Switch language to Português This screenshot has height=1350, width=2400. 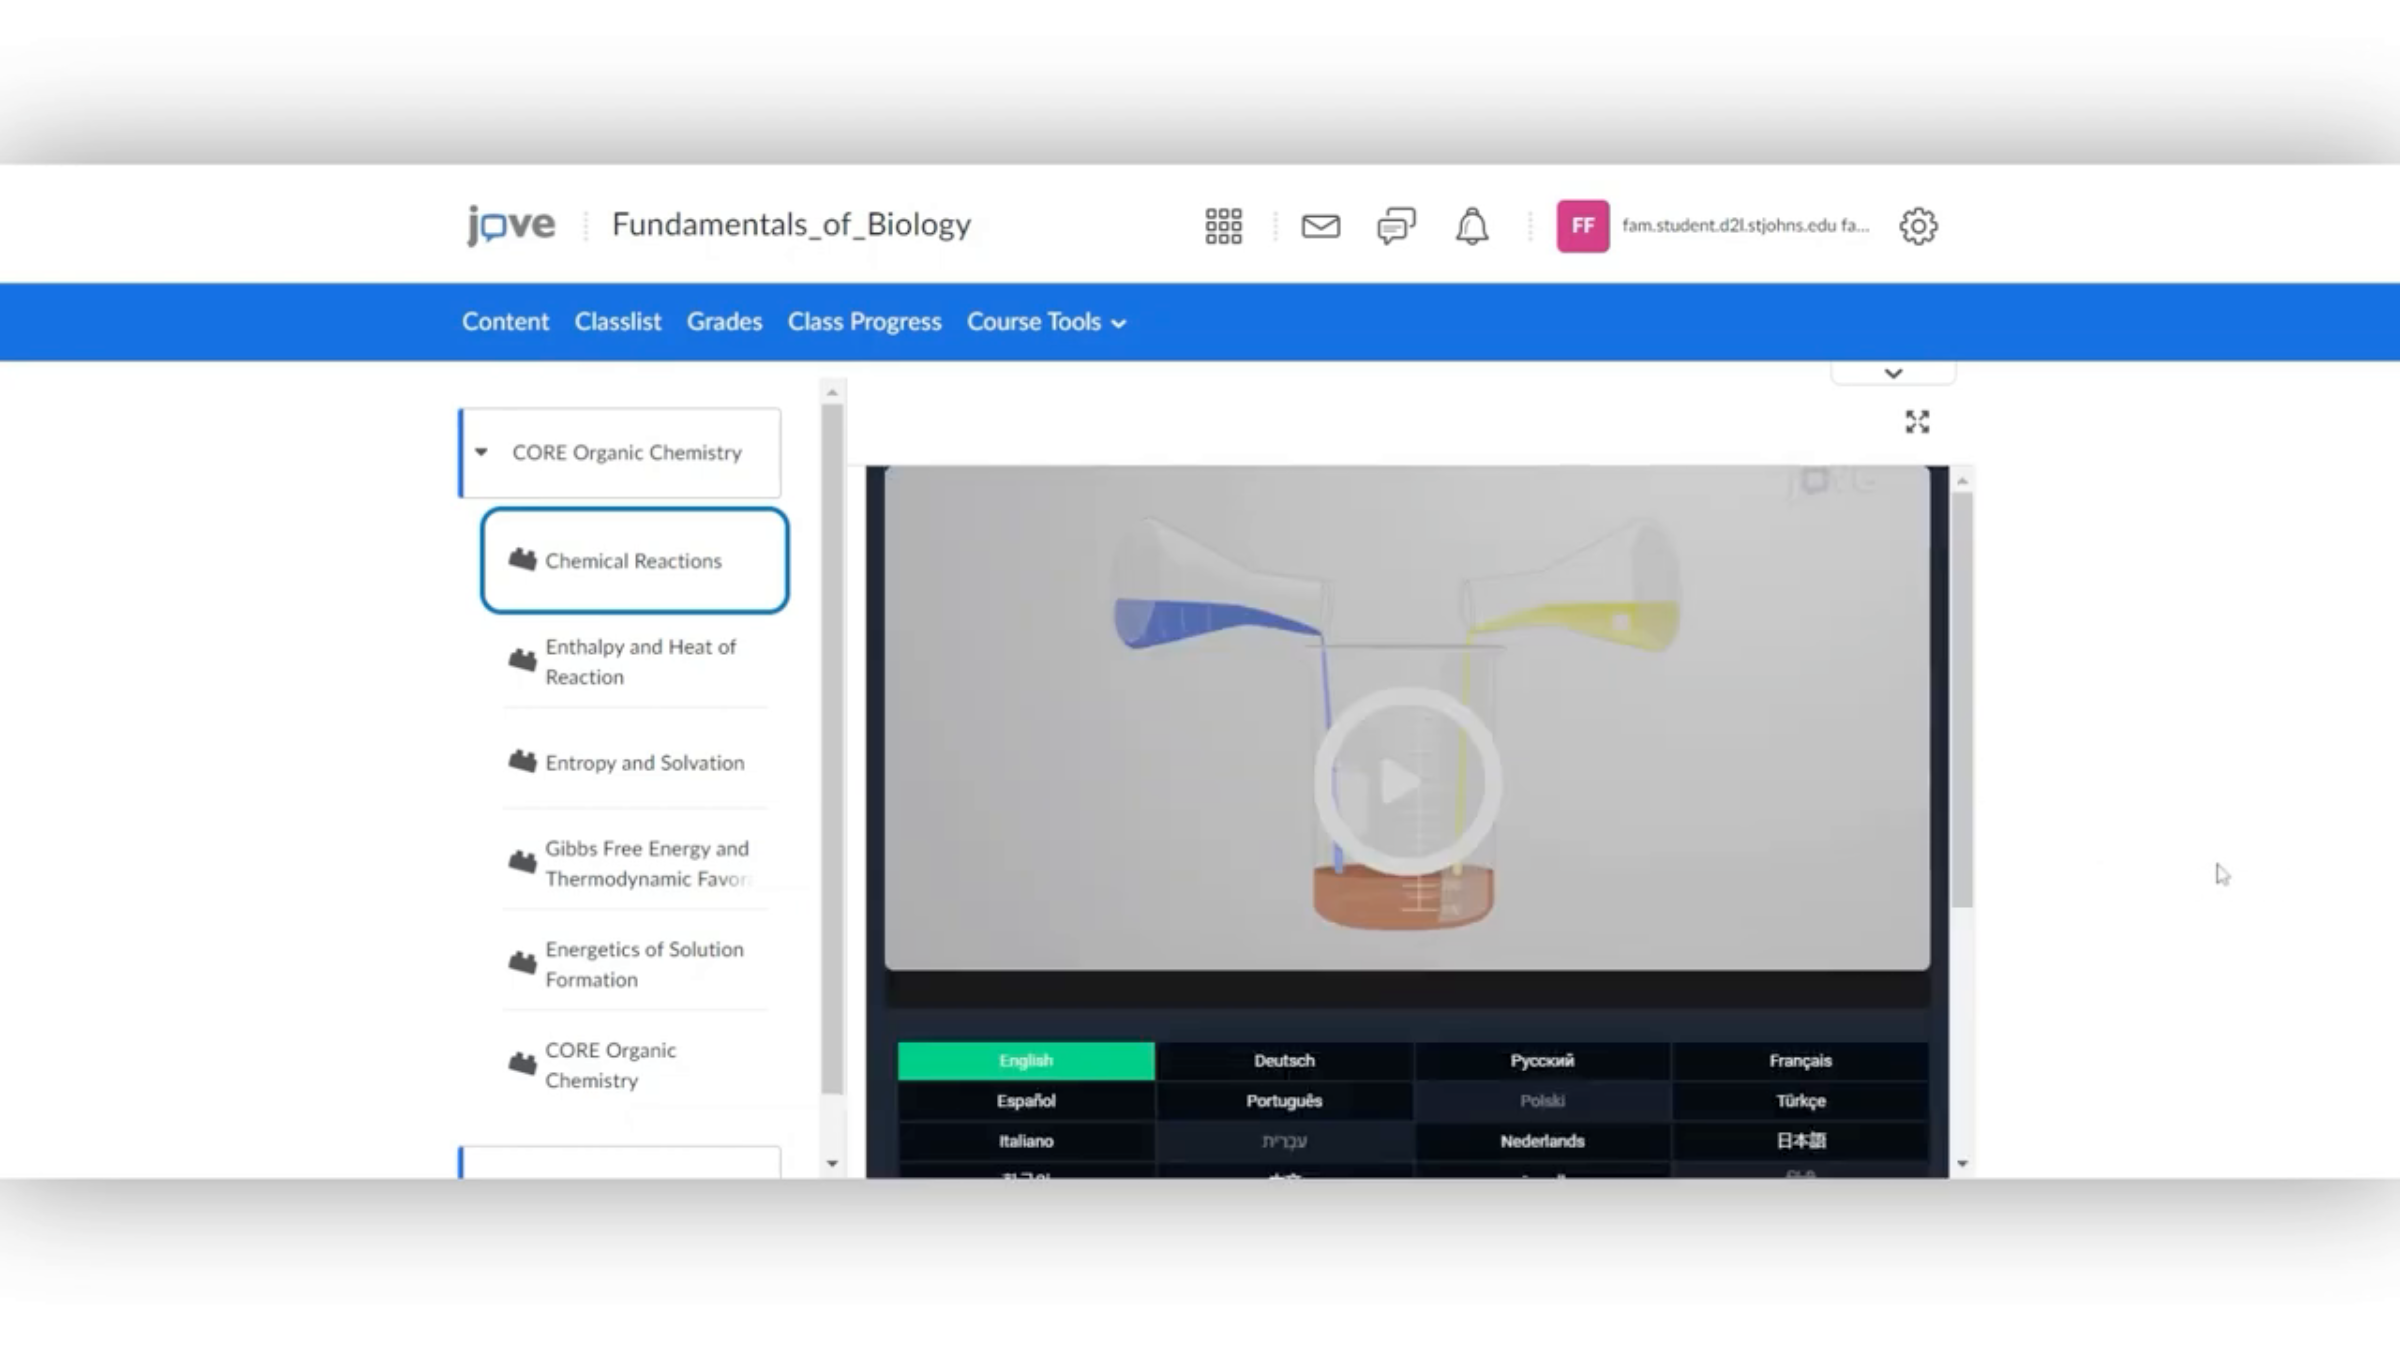1284,1101
